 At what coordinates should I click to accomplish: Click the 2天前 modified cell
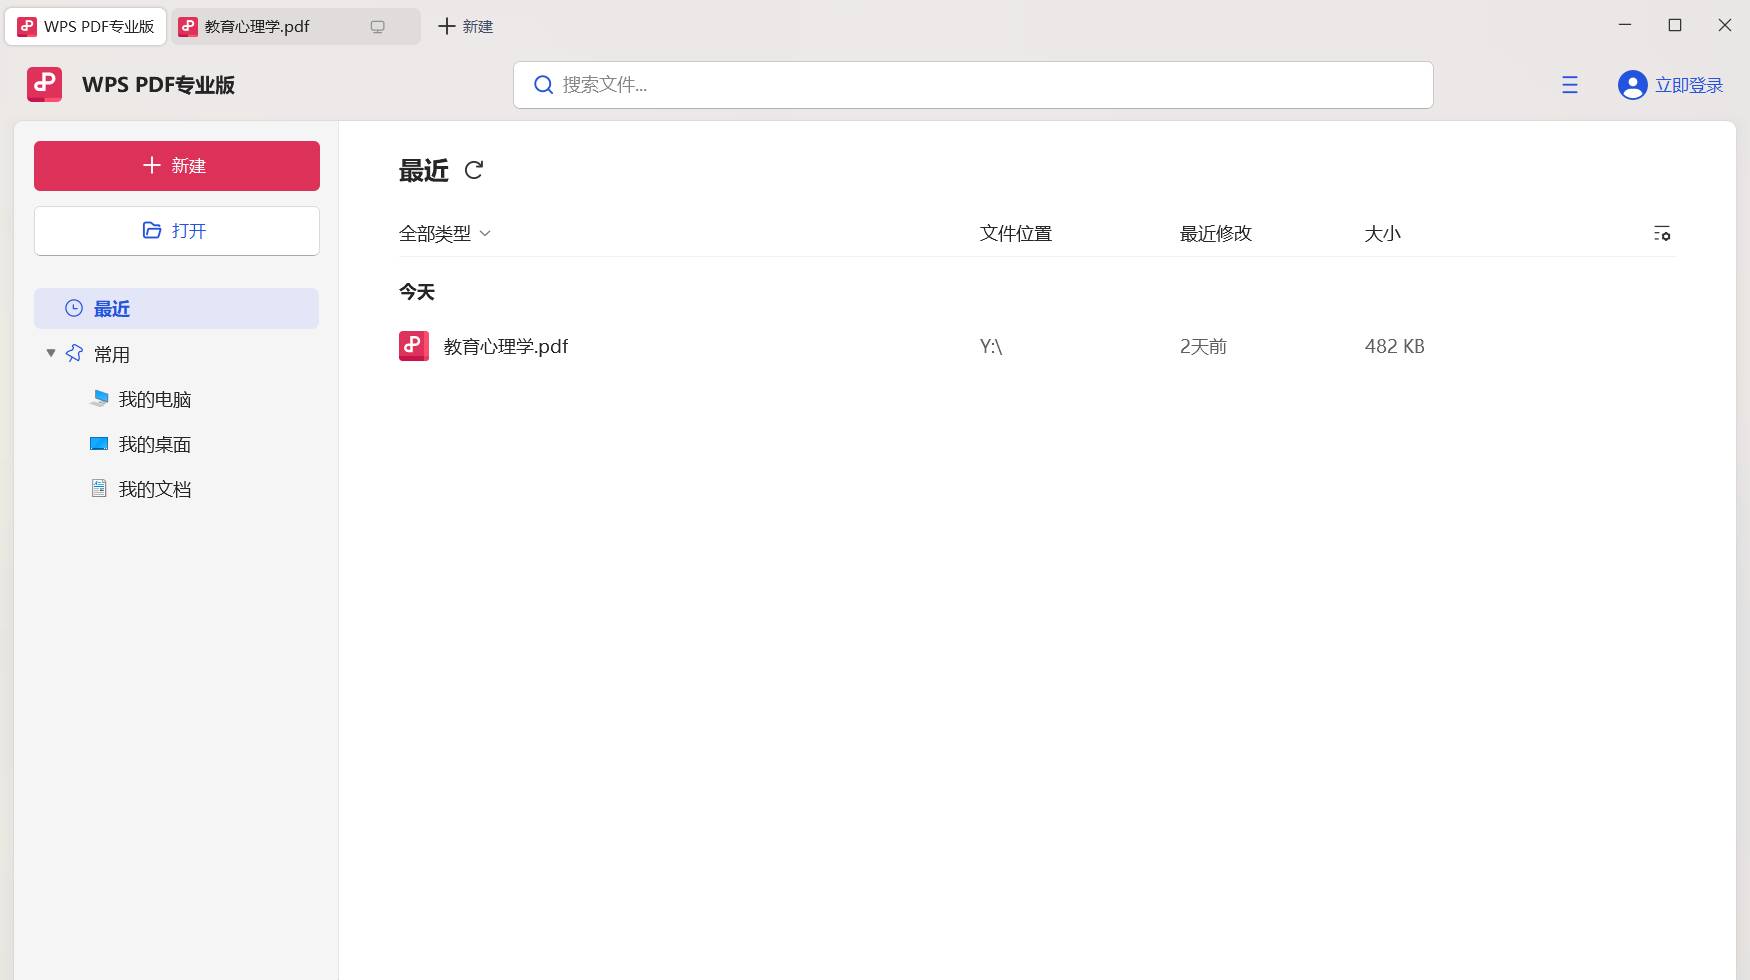click(x=1203, y=346)
